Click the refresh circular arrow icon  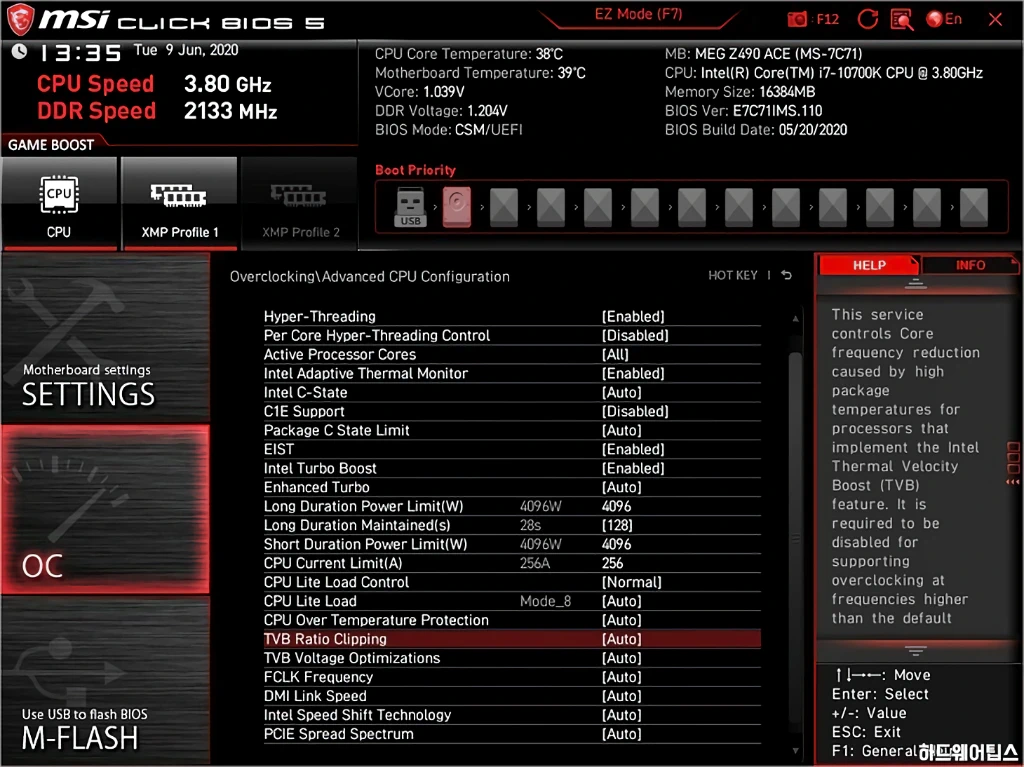pos(867,20)
